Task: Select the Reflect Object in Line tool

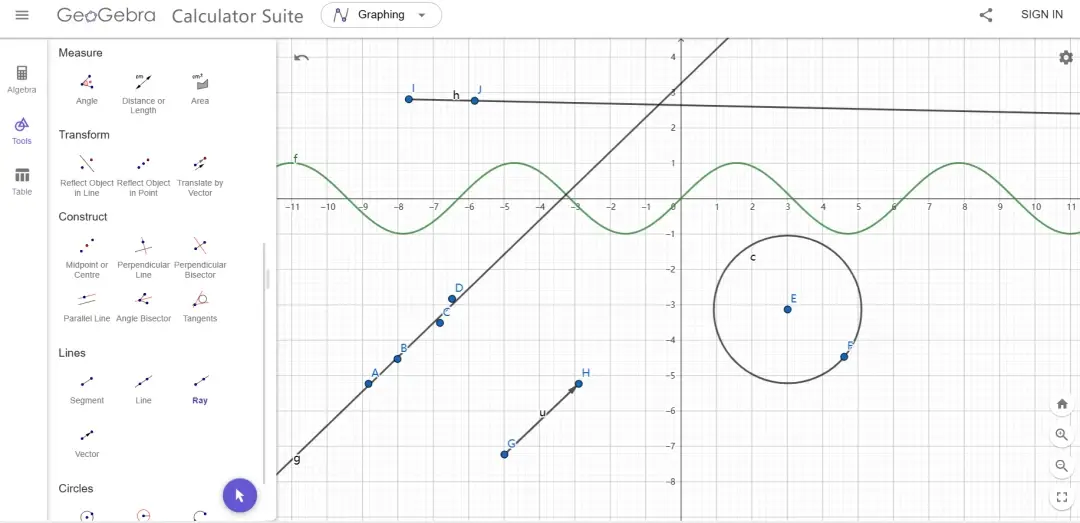Action: coord(87,176)
